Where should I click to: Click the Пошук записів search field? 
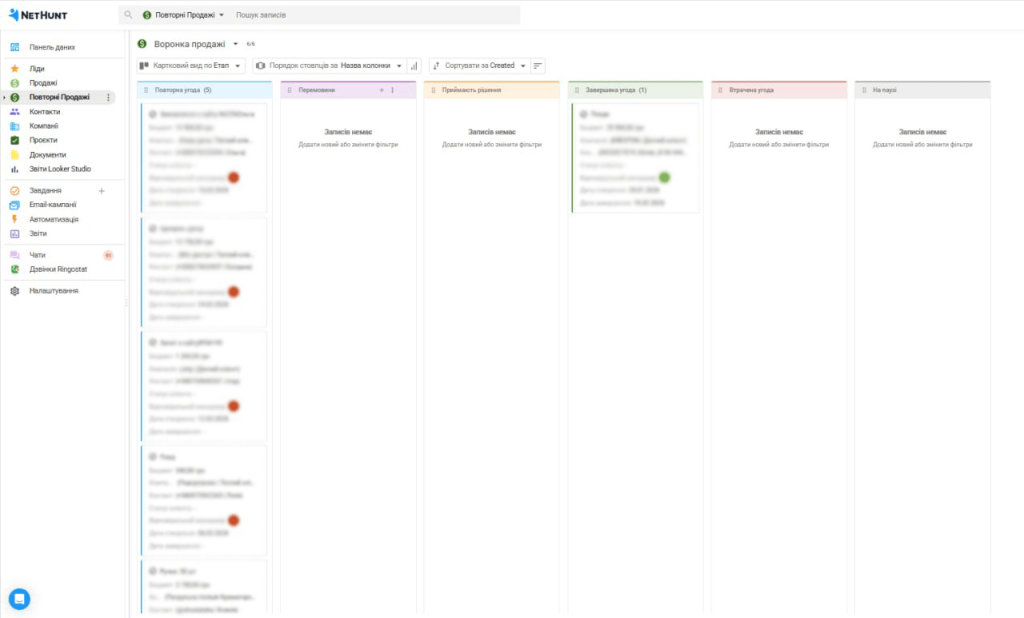tap(260, 14)
